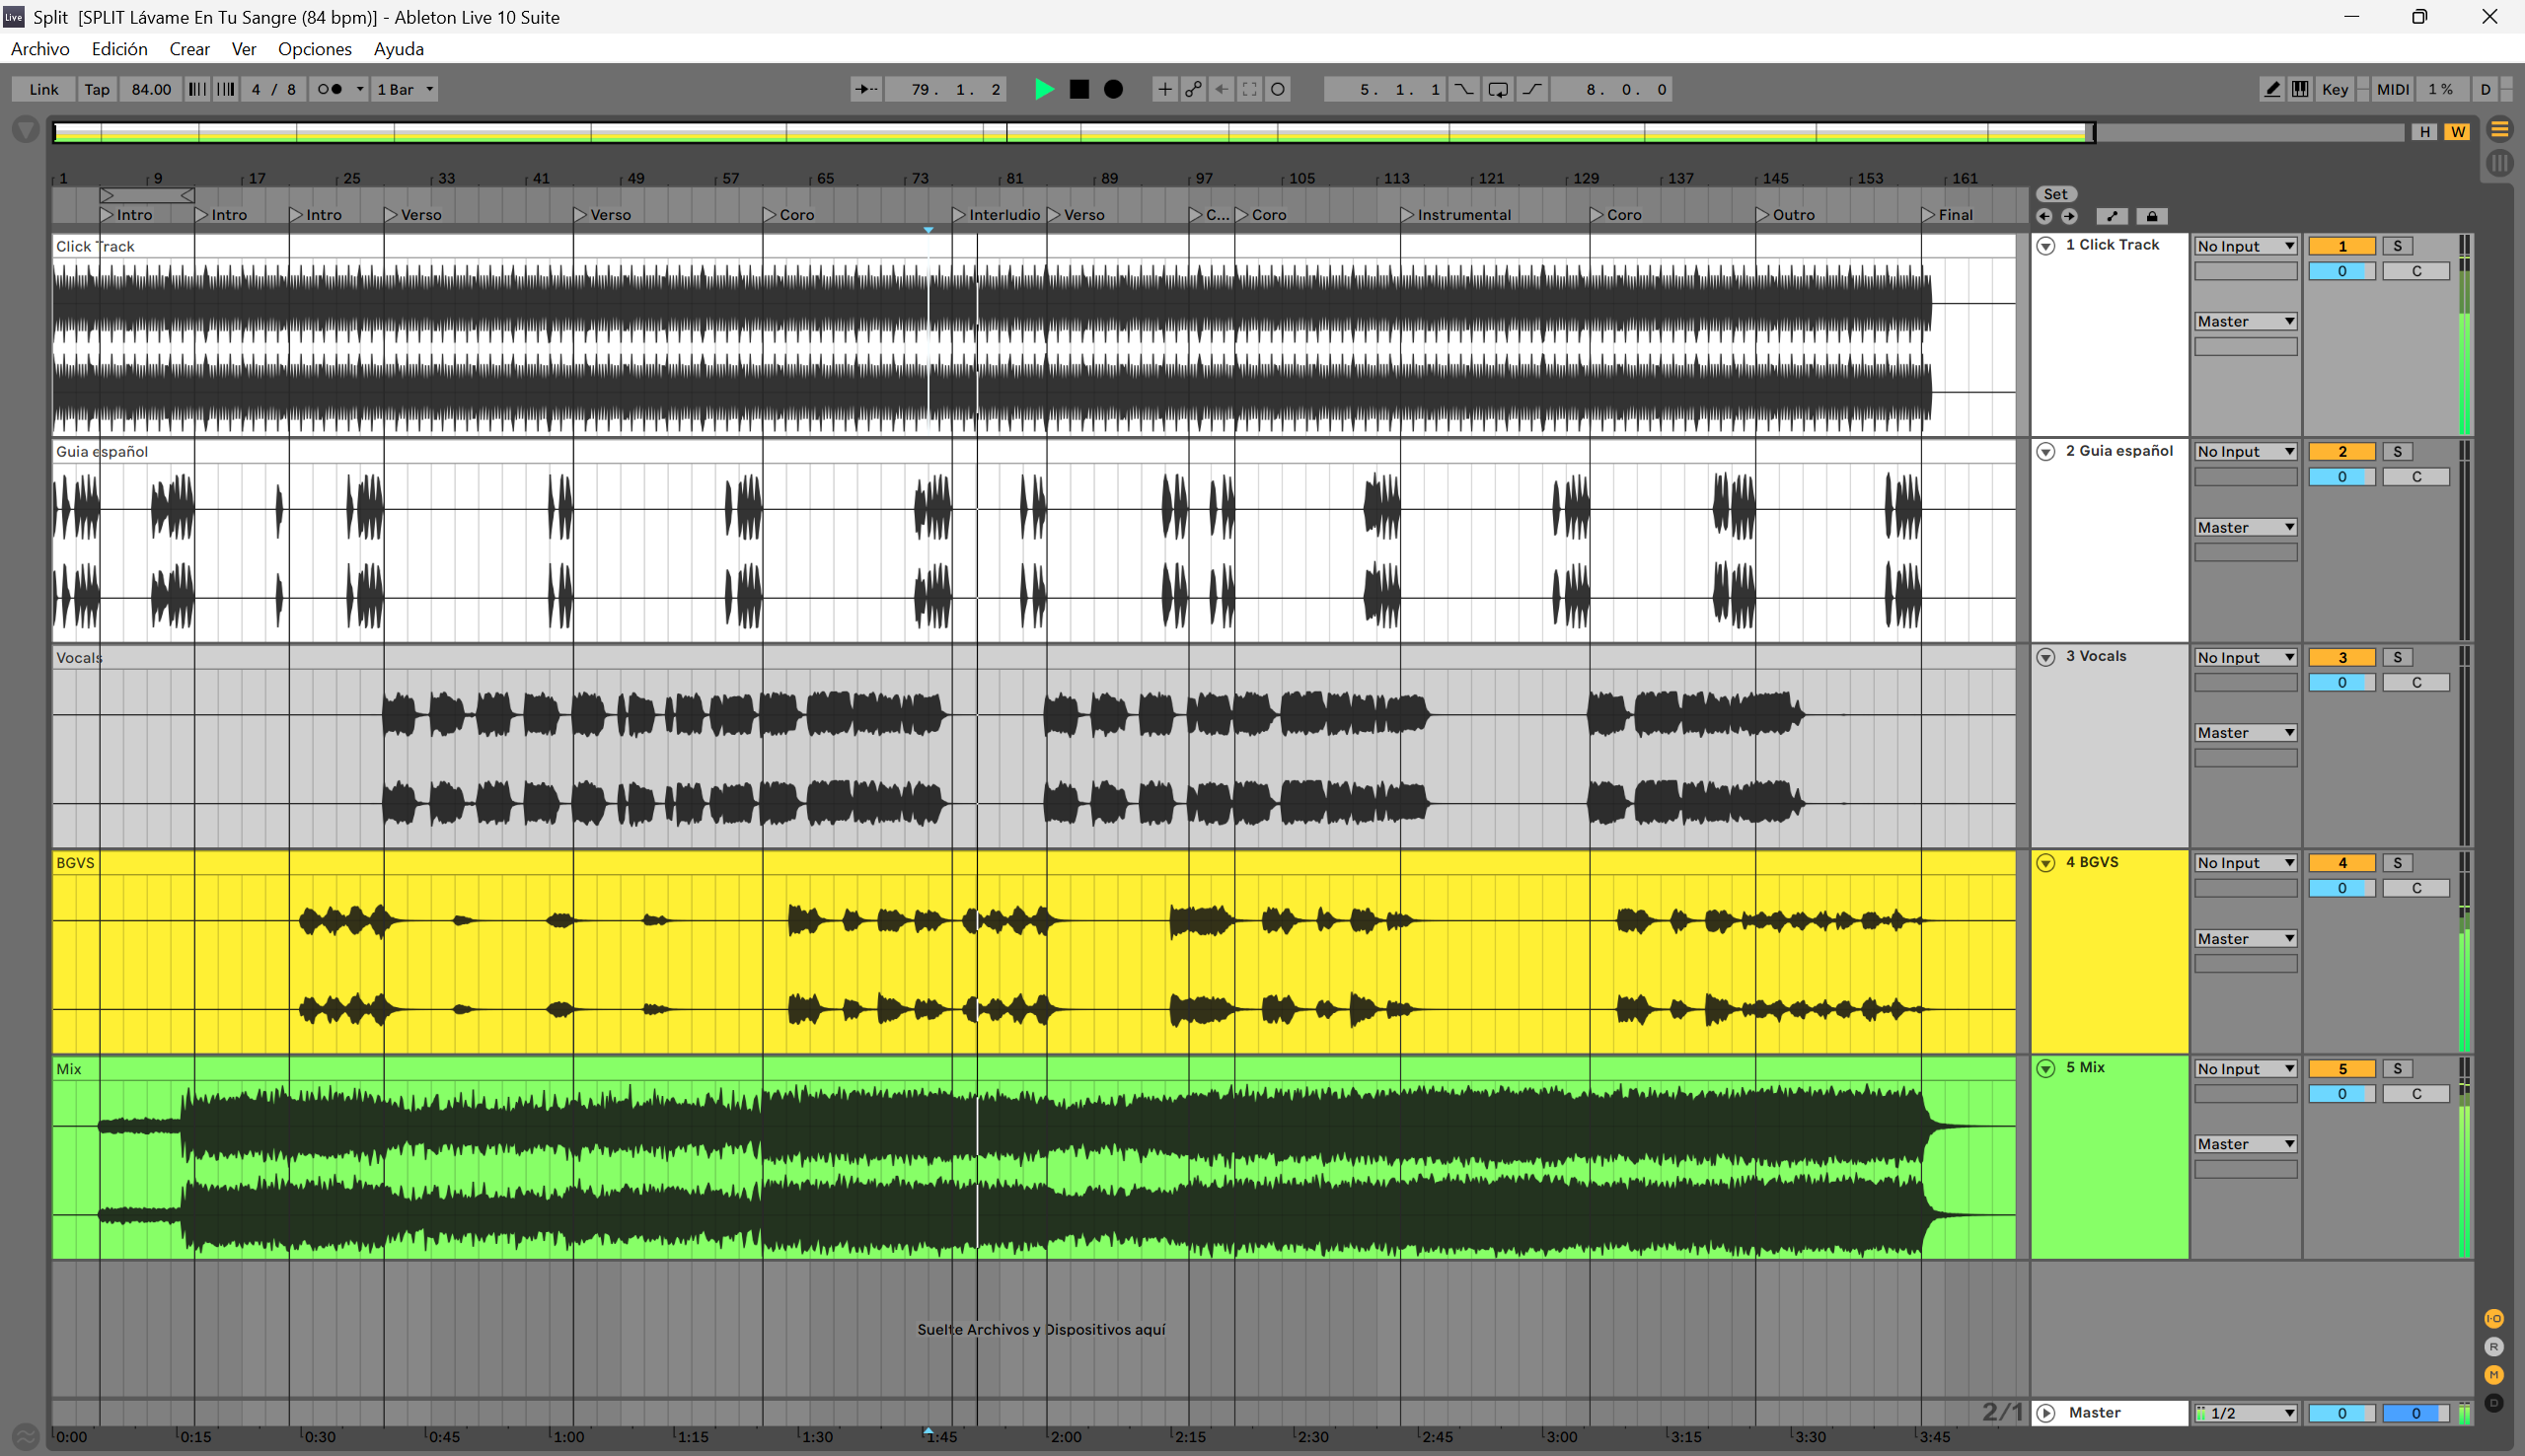Open Click Track No Input dropdown
This screenshot has width=2525, height=1456.
[x=2245, y=246]
